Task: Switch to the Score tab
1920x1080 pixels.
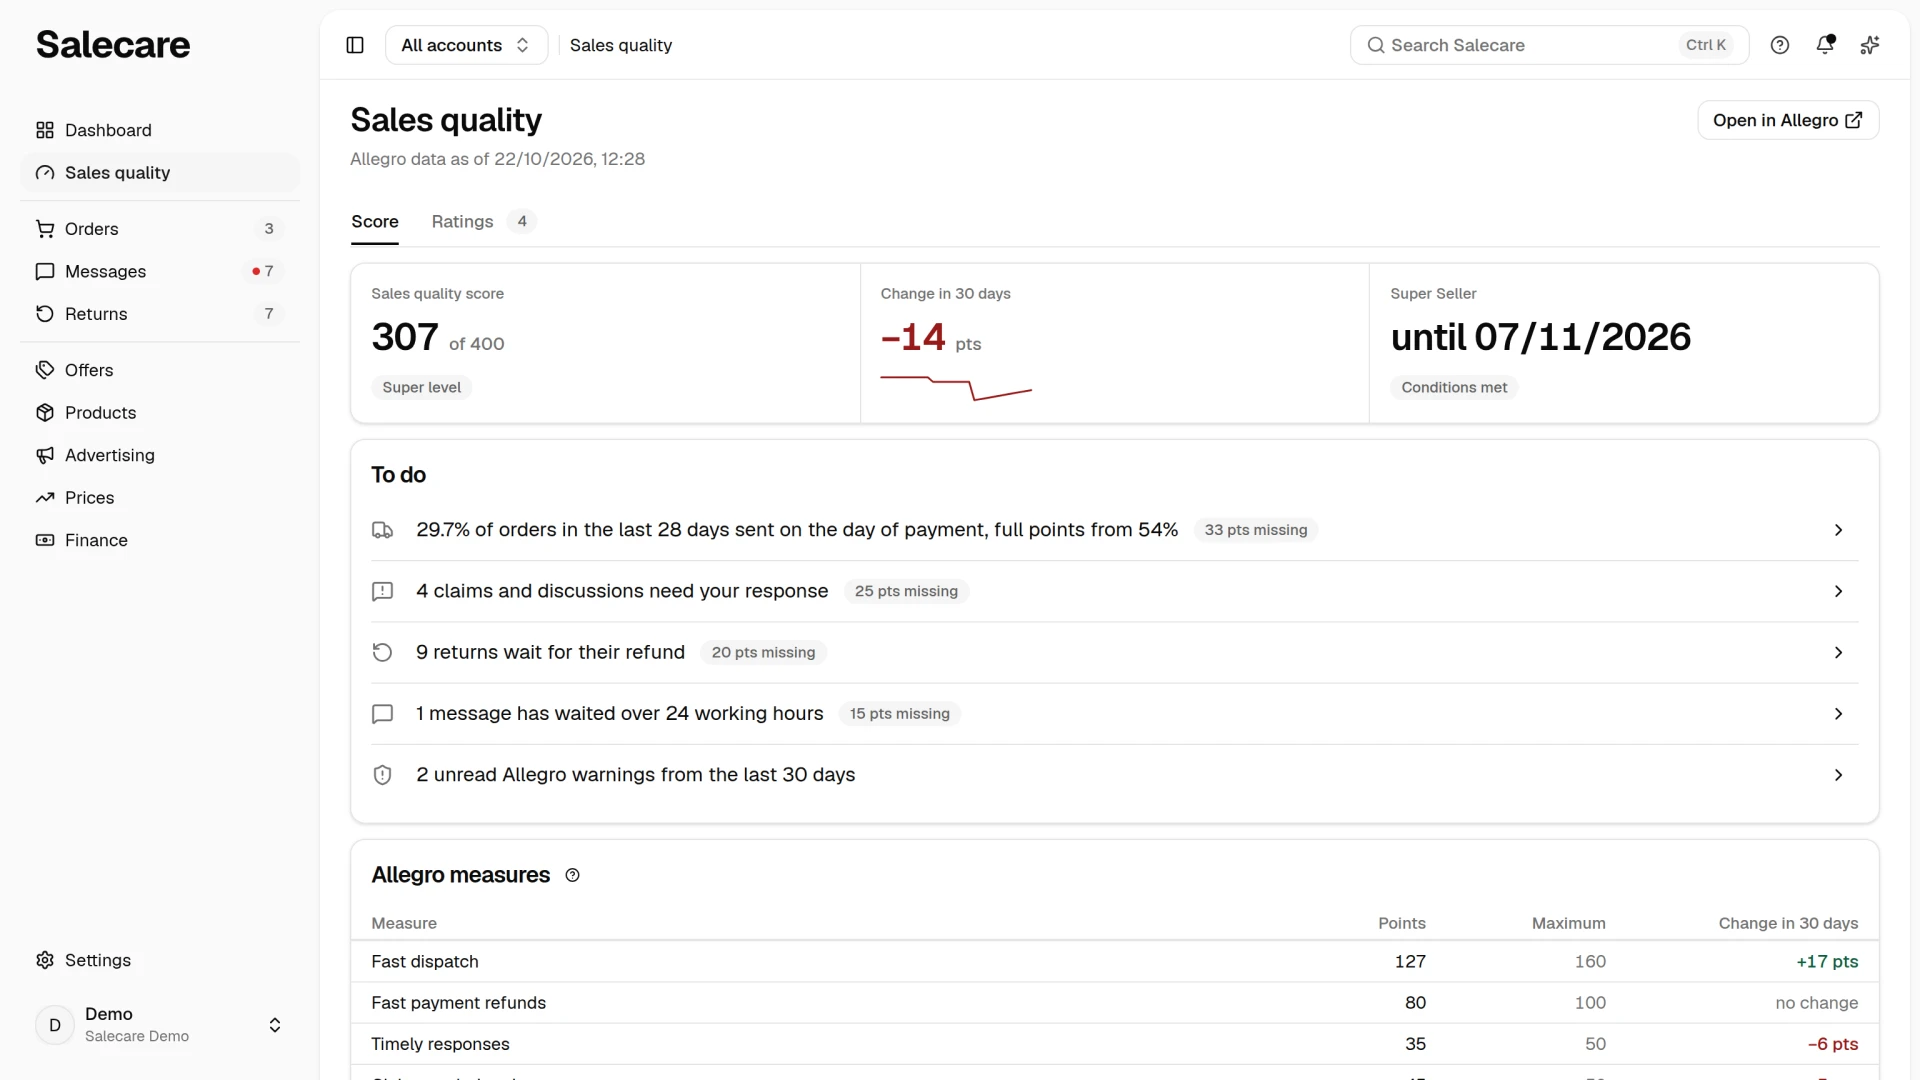Action: (x=375, y=222)
